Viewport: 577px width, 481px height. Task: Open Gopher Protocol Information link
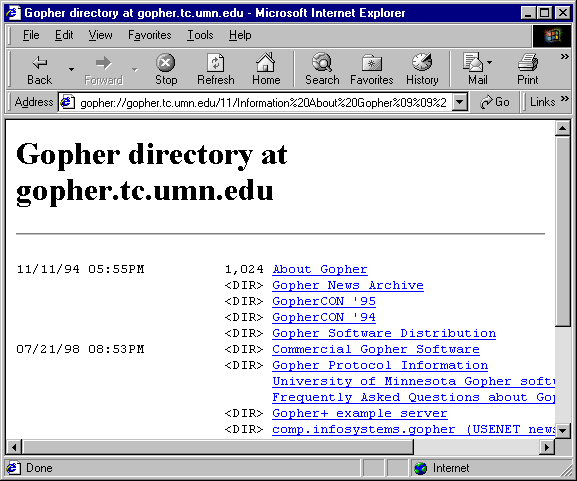click(380, 365)
